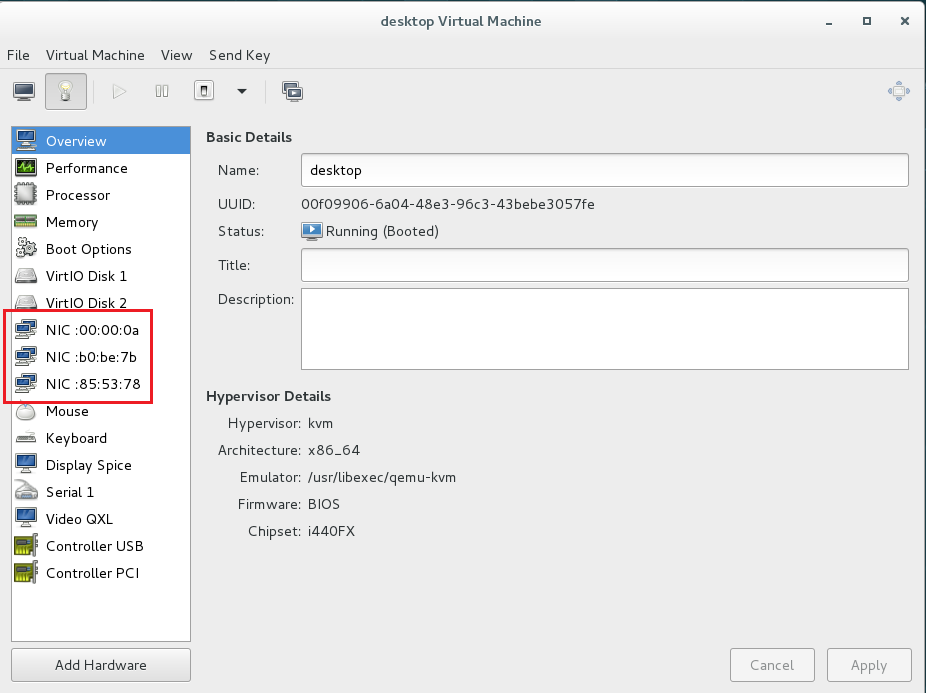Select Performance in the hardware list

click(101, 168)
